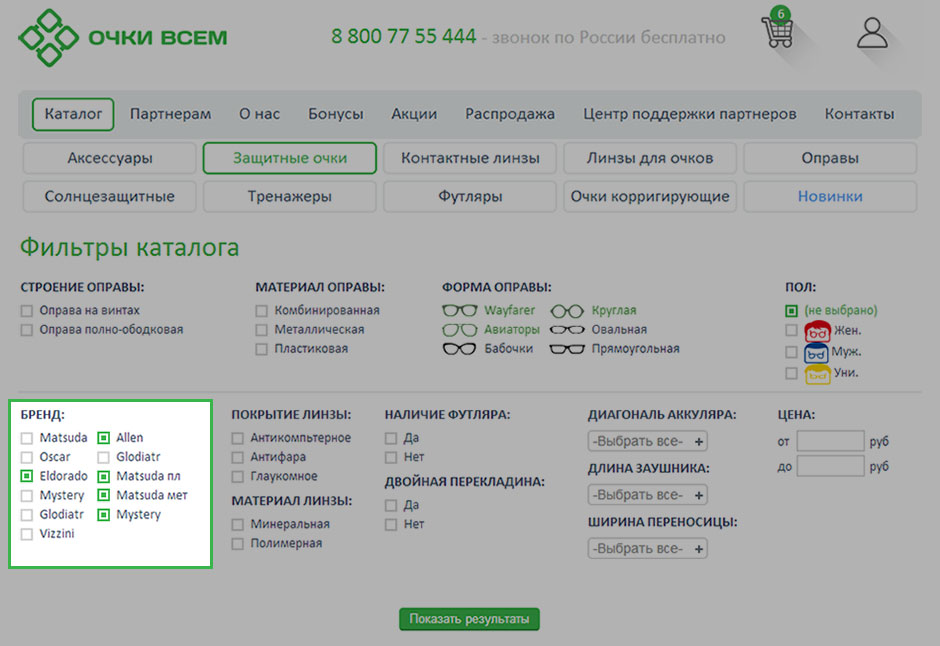Enable the Металлическая frame material checkbox
940x646 pixels.
[262, 330]
